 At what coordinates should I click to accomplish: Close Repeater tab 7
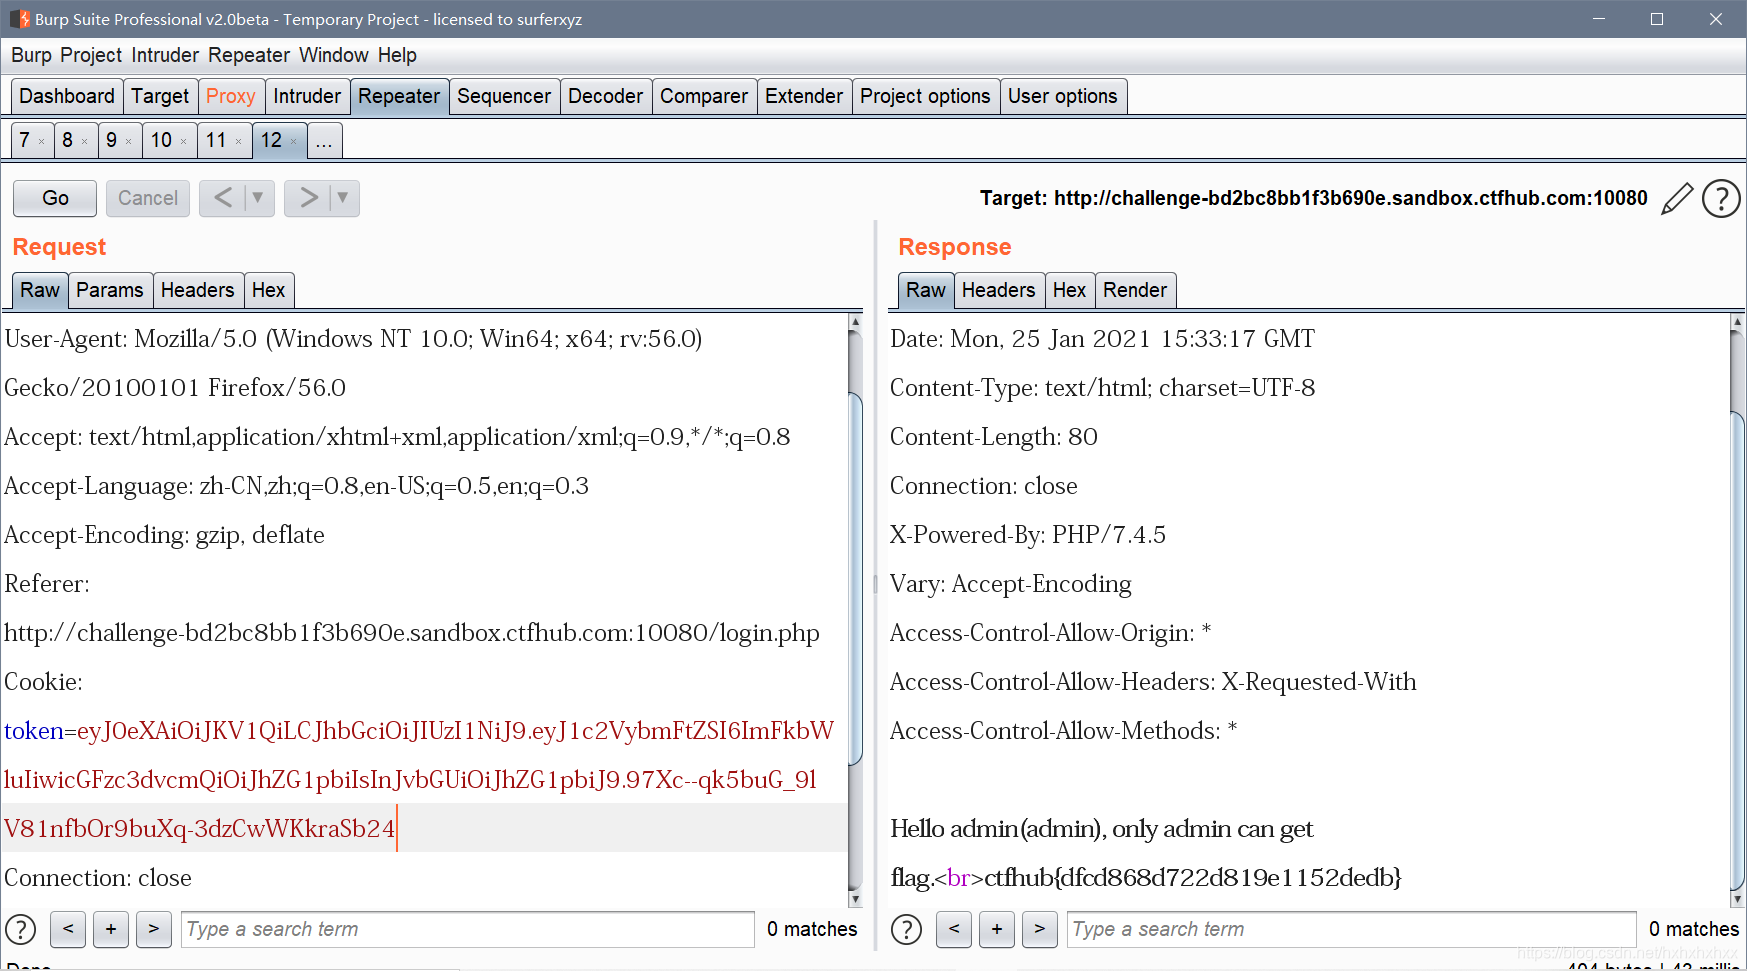pos(41,142)
